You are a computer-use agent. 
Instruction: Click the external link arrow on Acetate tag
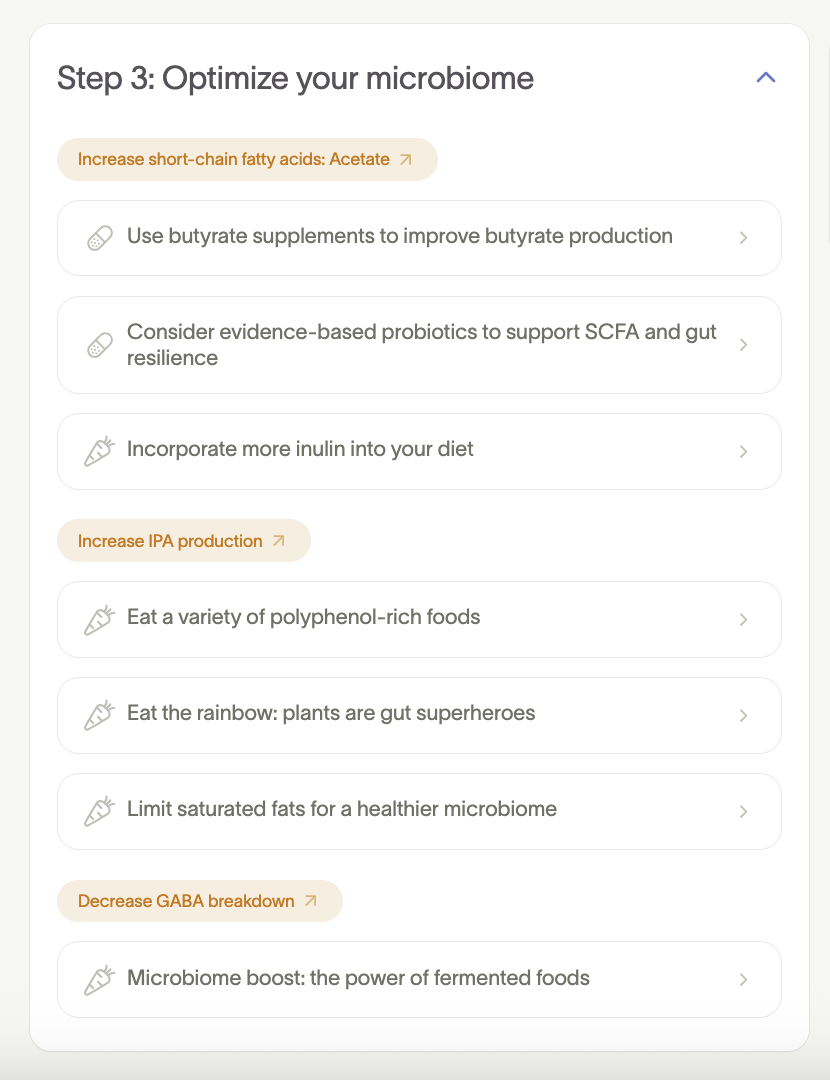[x=405, y=159]
